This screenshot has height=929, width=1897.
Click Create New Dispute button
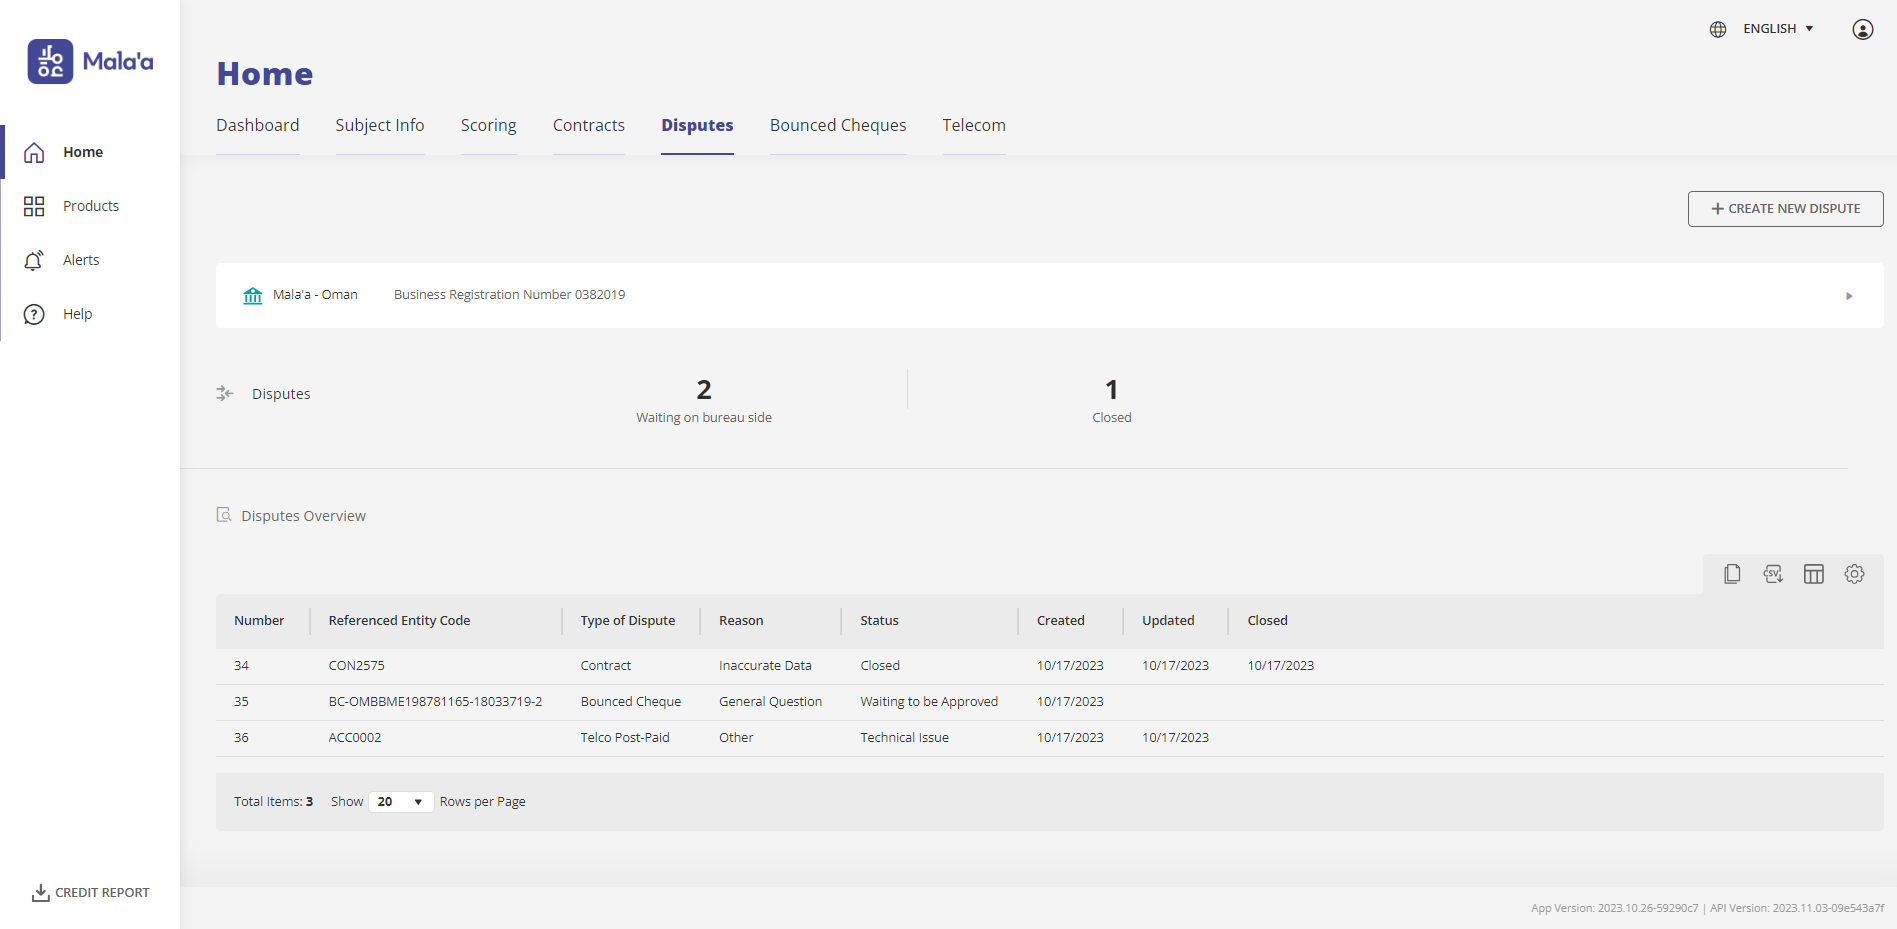click(x=1786, y=209)
